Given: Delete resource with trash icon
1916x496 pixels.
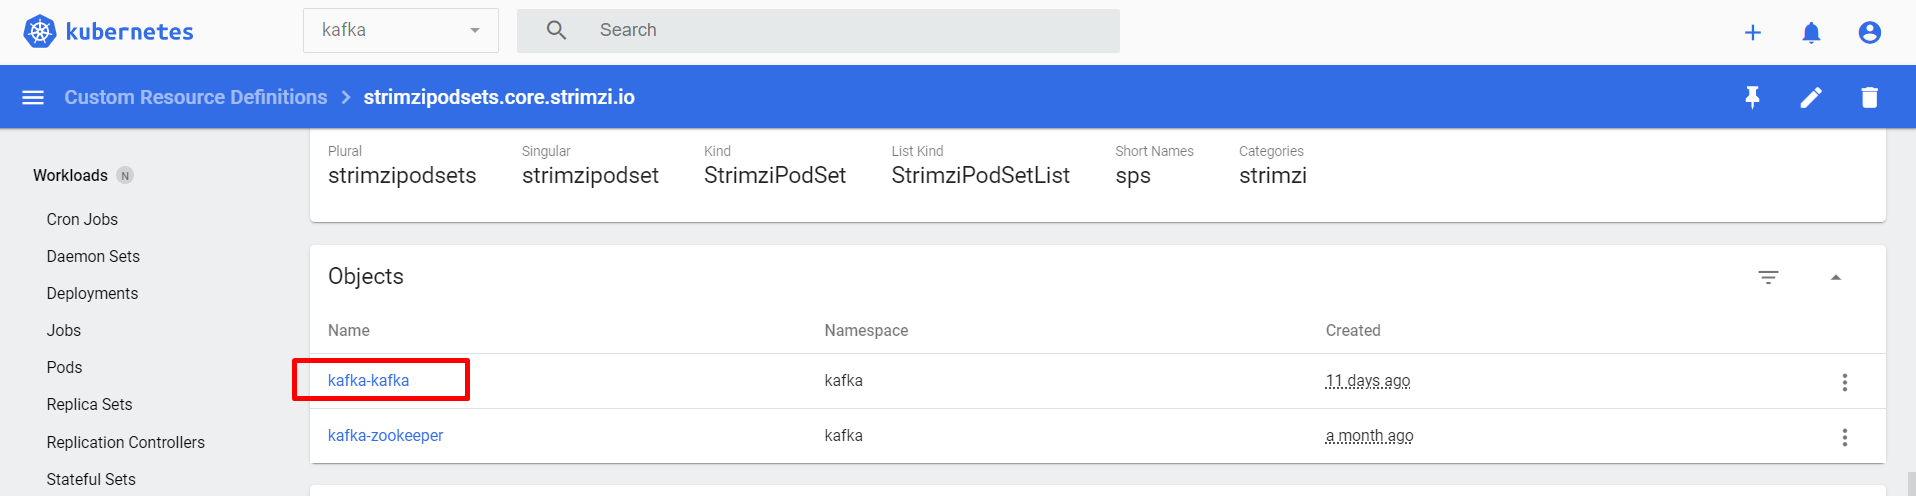Looking at the screenshot, I should click(1869, 97).
